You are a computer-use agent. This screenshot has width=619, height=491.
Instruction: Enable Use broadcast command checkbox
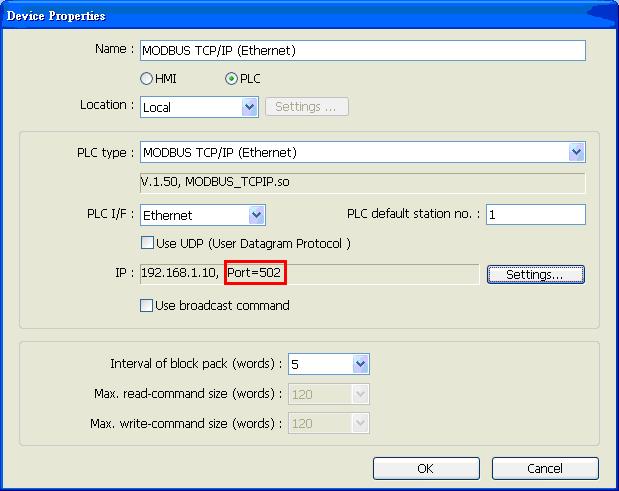[x=146, y=305]
